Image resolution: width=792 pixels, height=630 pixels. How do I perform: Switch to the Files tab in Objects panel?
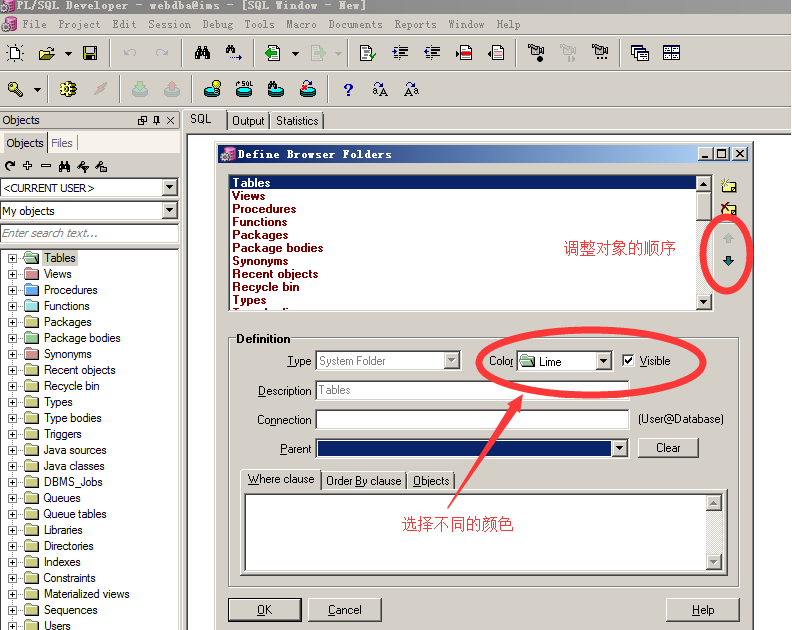click(62, 143)
